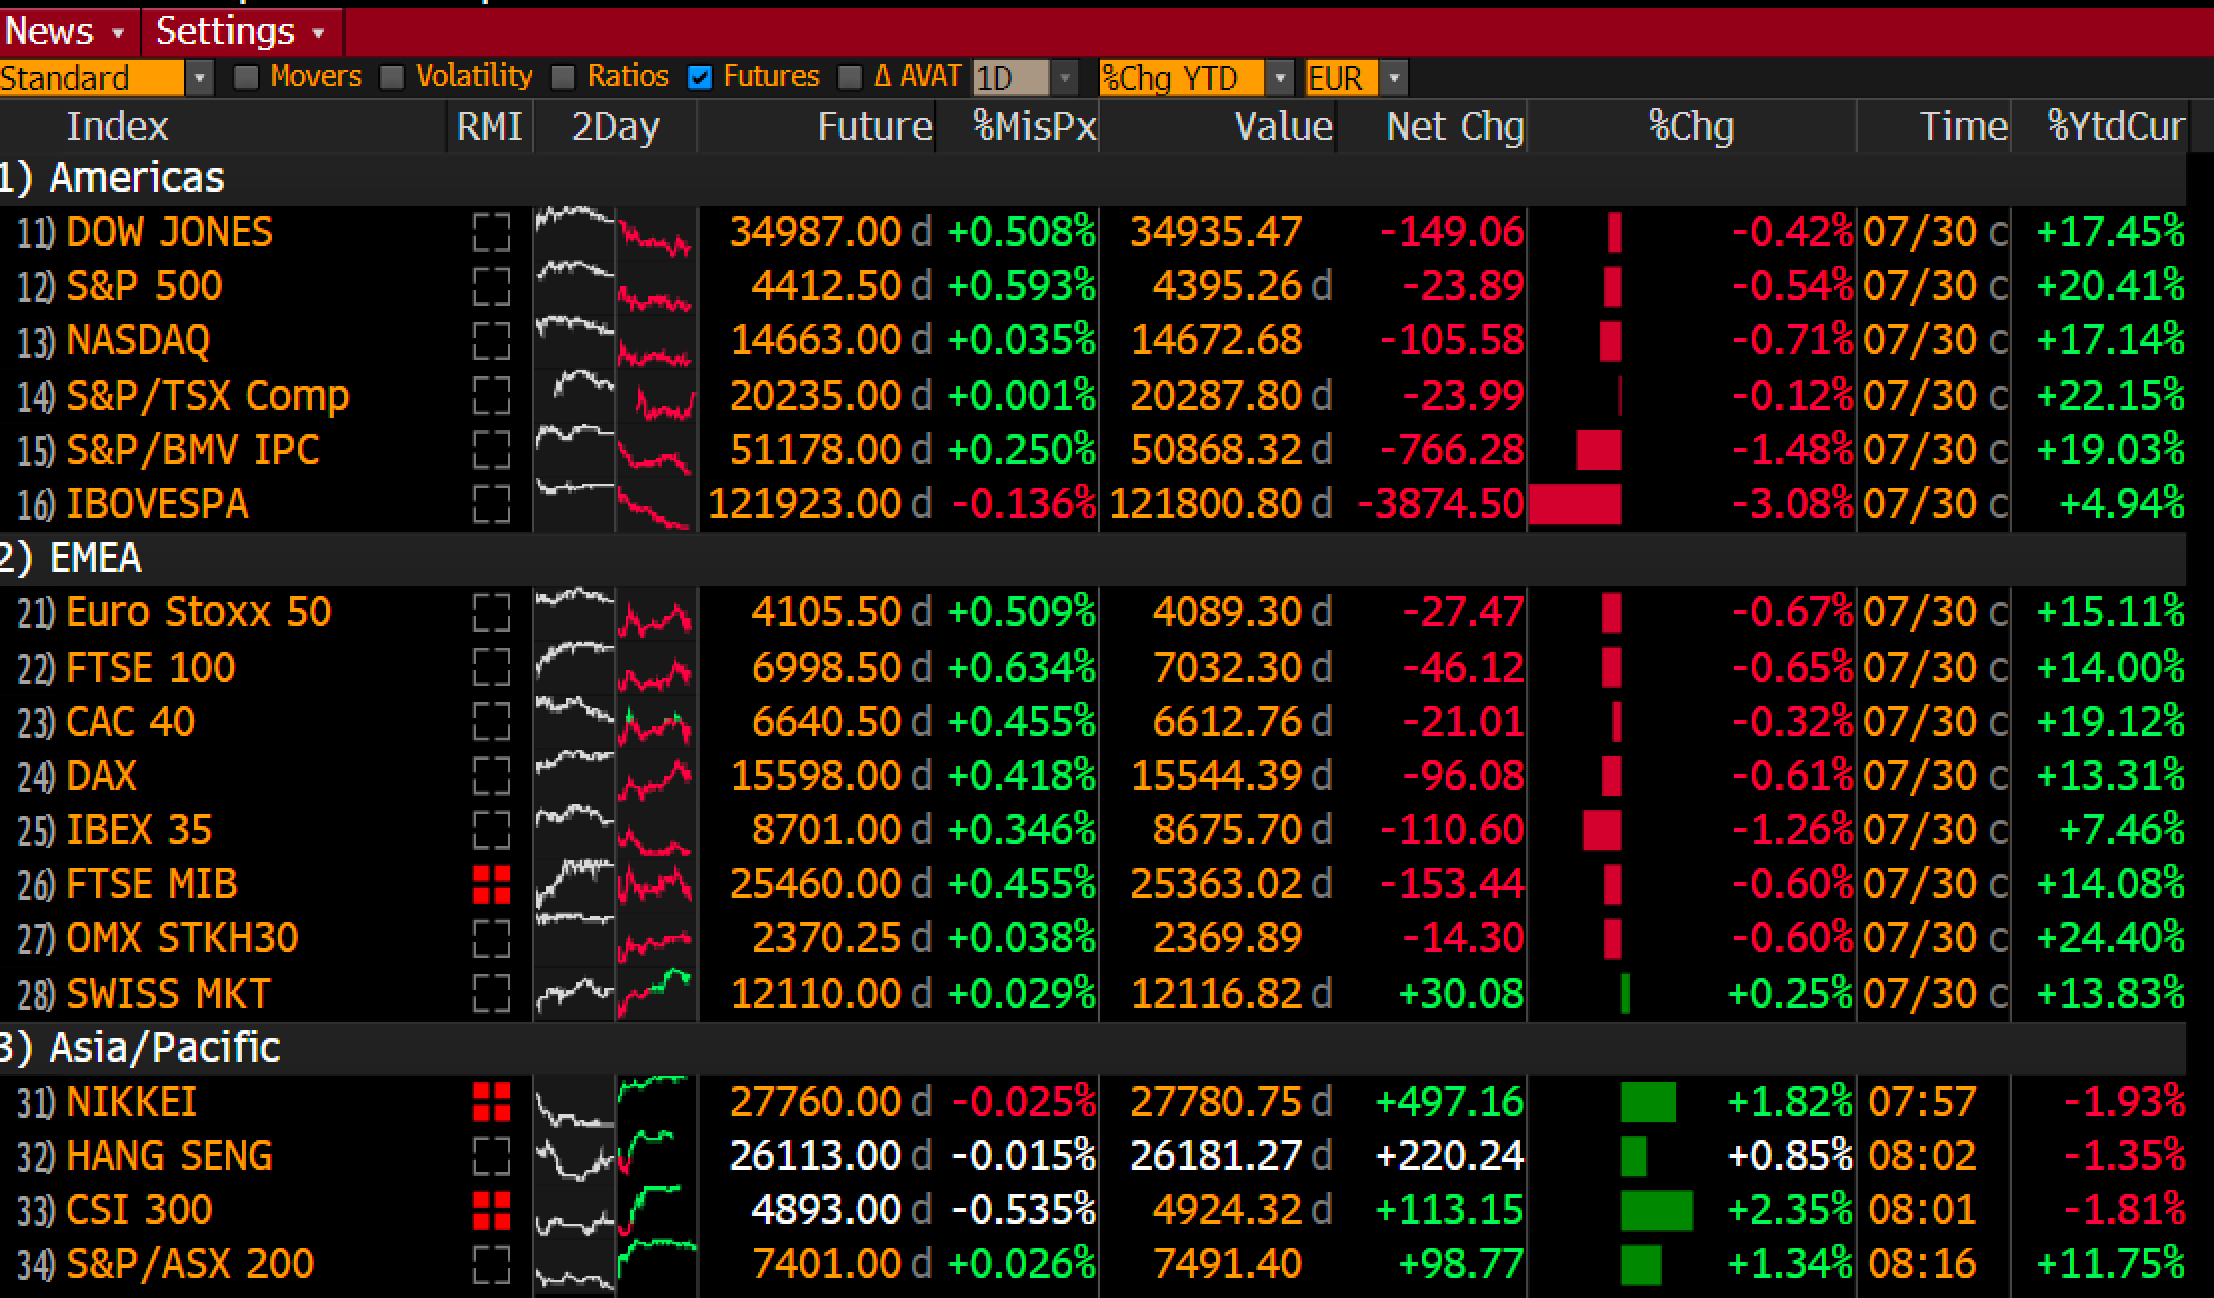Tick the Ratios checkbox
2214x1298 pixels.
click(563, 77)
